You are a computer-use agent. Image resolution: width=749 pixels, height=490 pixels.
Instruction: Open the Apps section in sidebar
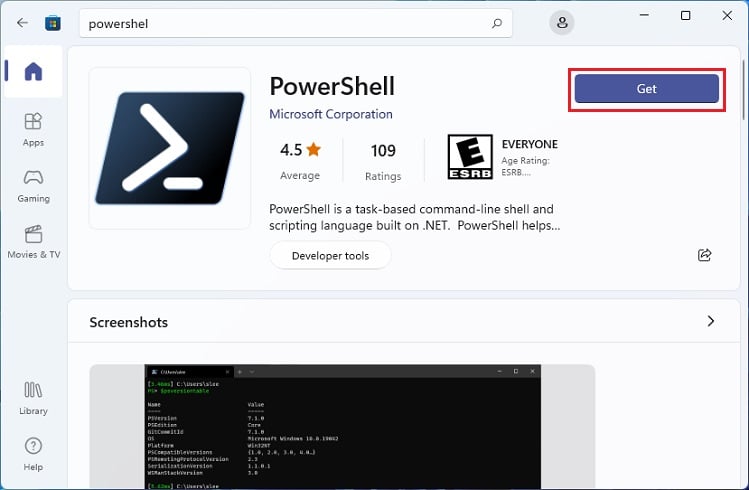(33, 129)
